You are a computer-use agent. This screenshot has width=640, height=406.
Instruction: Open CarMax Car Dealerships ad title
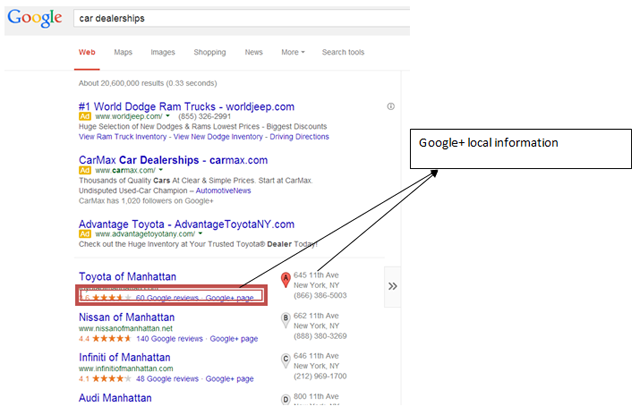coord(173,160)
